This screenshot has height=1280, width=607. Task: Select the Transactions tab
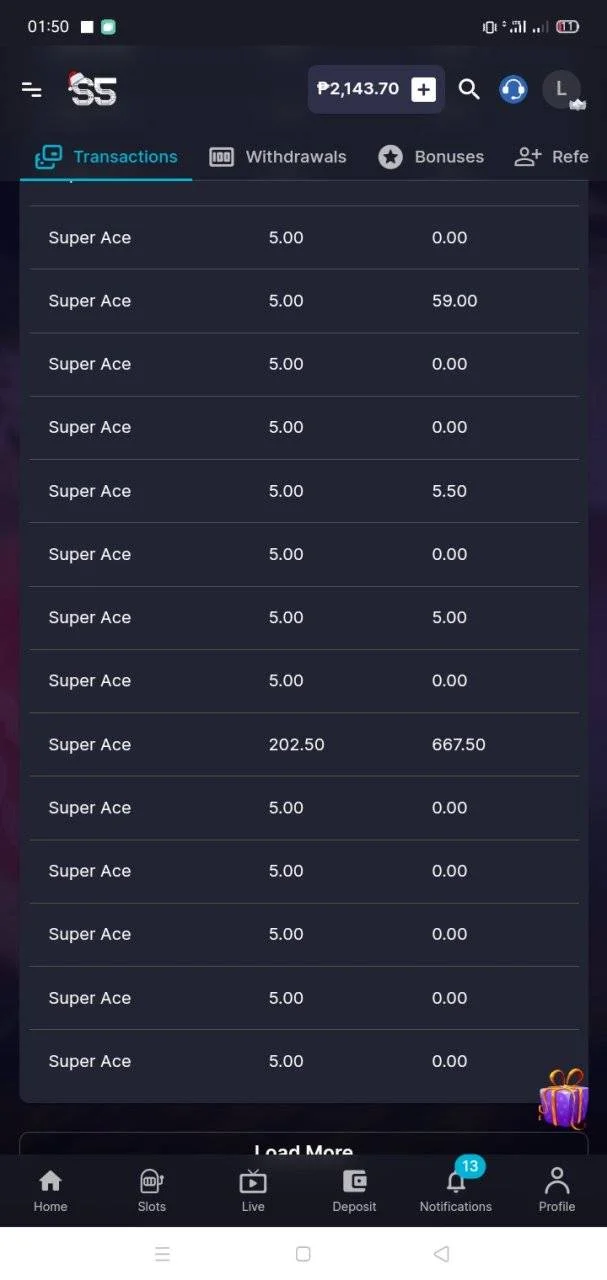point(106,157)
